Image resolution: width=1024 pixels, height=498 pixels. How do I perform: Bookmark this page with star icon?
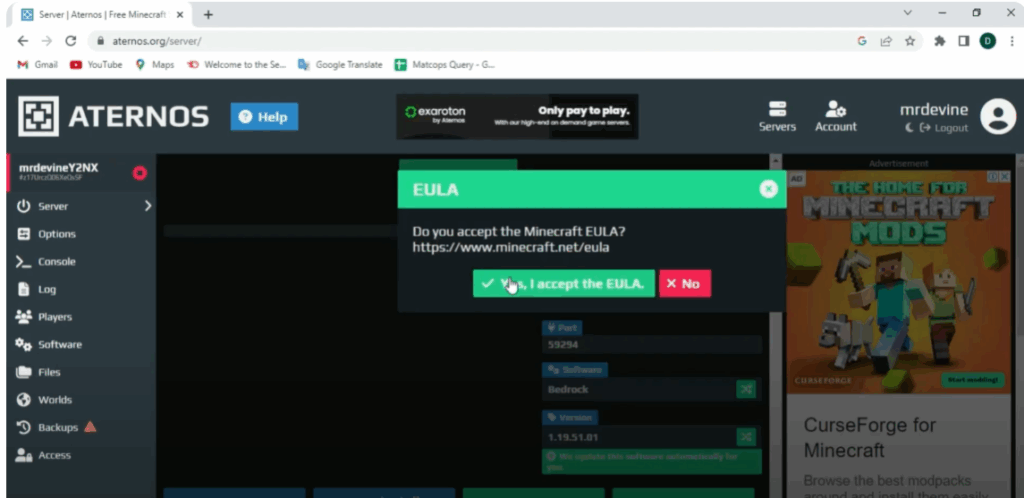pyautogui.click(x=910, y=41)
